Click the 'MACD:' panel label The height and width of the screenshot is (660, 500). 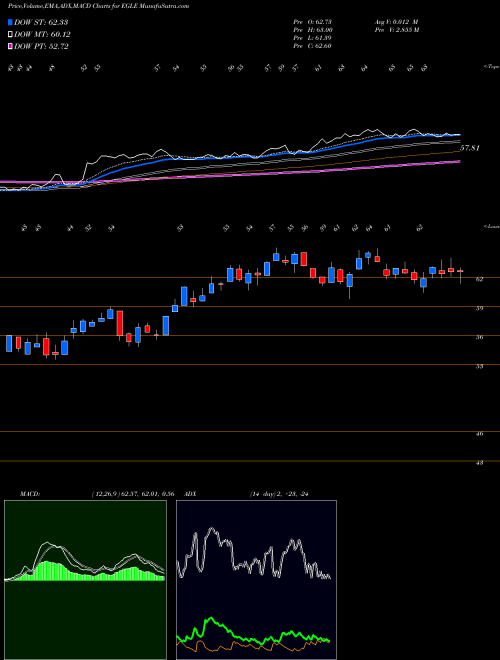point(29,494)
